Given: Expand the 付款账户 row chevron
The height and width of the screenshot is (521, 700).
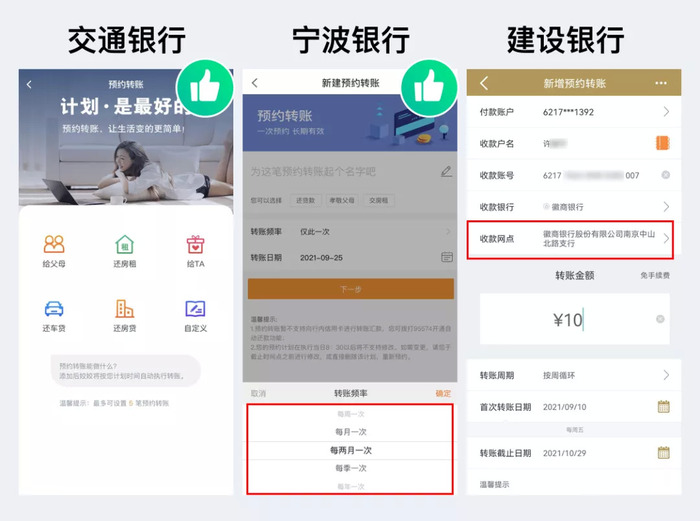Looking at the screenshot, I should coord(666,112).
